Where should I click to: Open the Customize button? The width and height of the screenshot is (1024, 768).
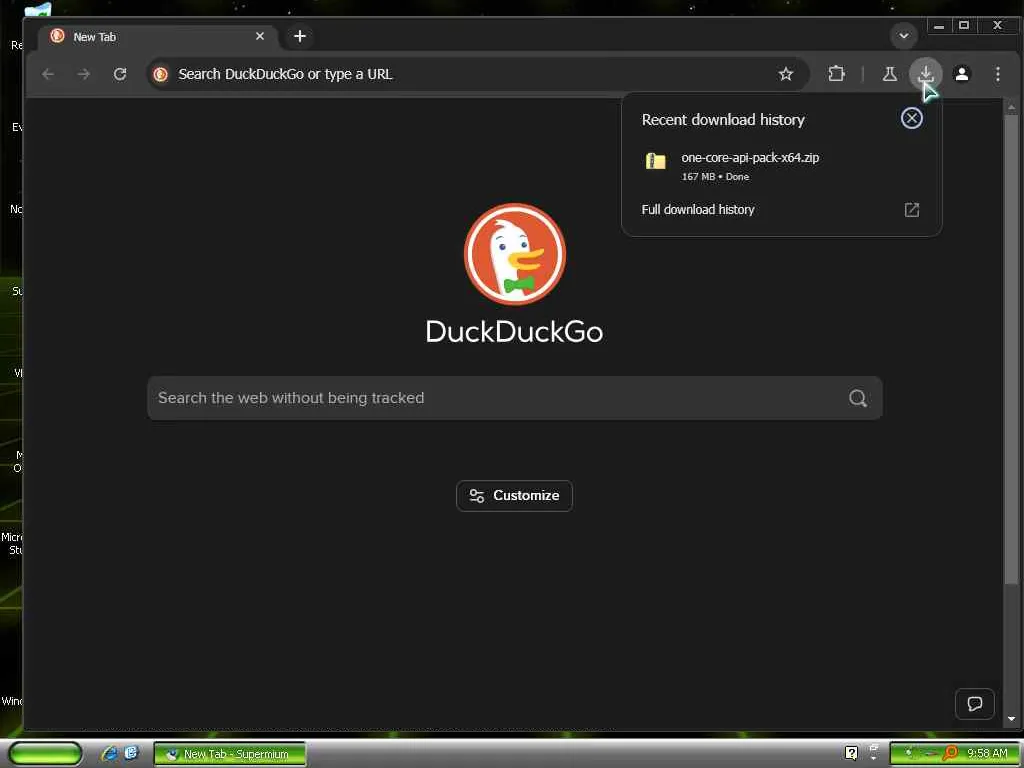515,496
